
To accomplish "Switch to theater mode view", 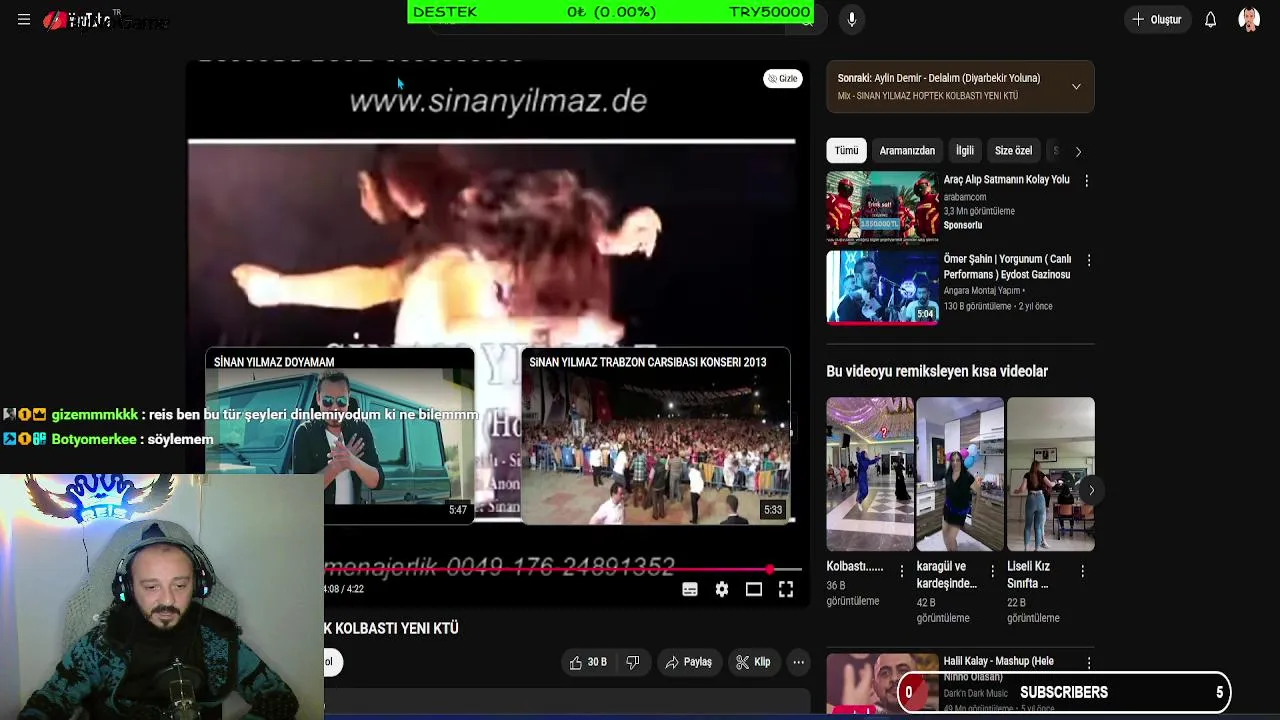I will (x=754, y=590).
